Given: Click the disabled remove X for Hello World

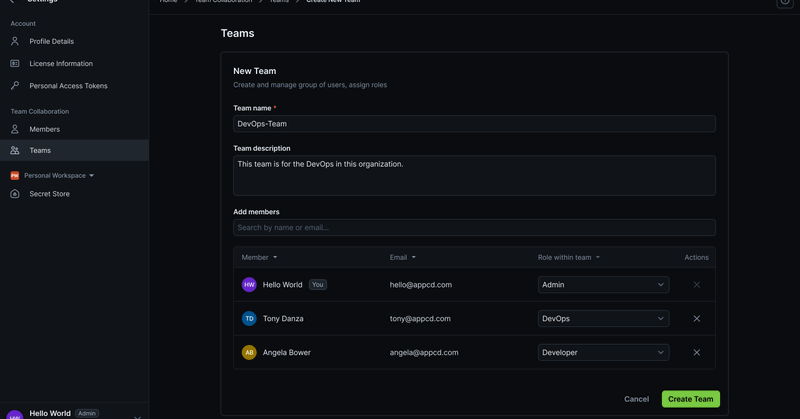Looking at the screenshot, I should click(x=696, y=285).
